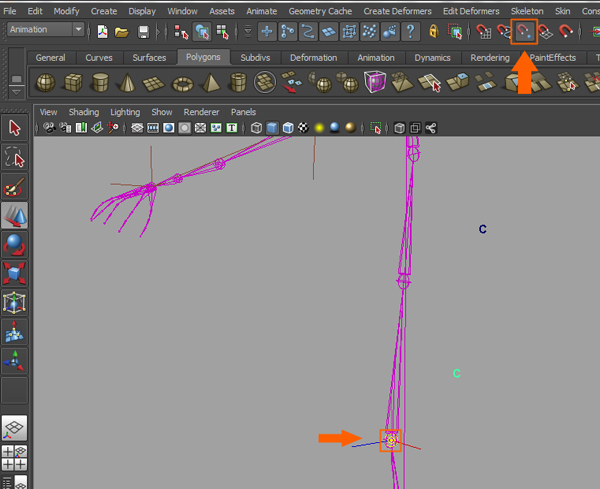Open the viewport Lighting menu

tap(125, 112)
